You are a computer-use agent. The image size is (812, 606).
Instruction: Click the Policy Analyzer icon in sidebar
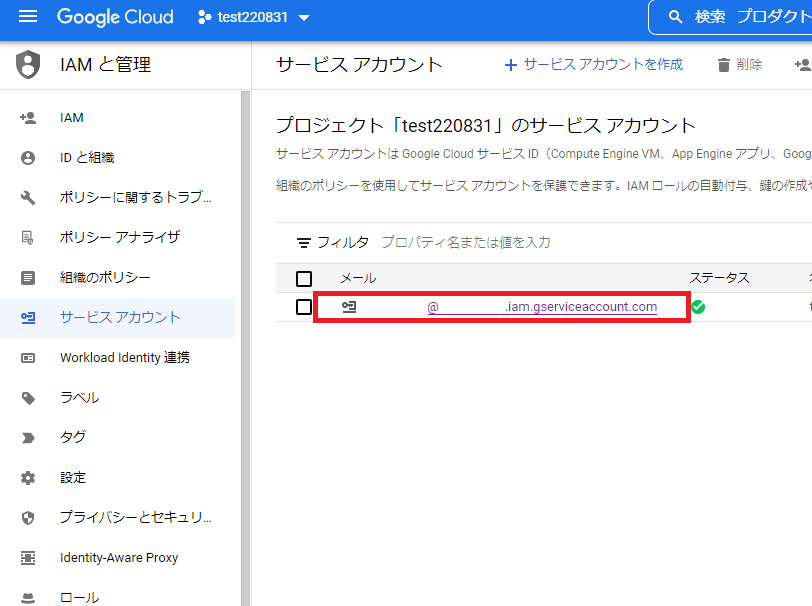click(28, 237)
